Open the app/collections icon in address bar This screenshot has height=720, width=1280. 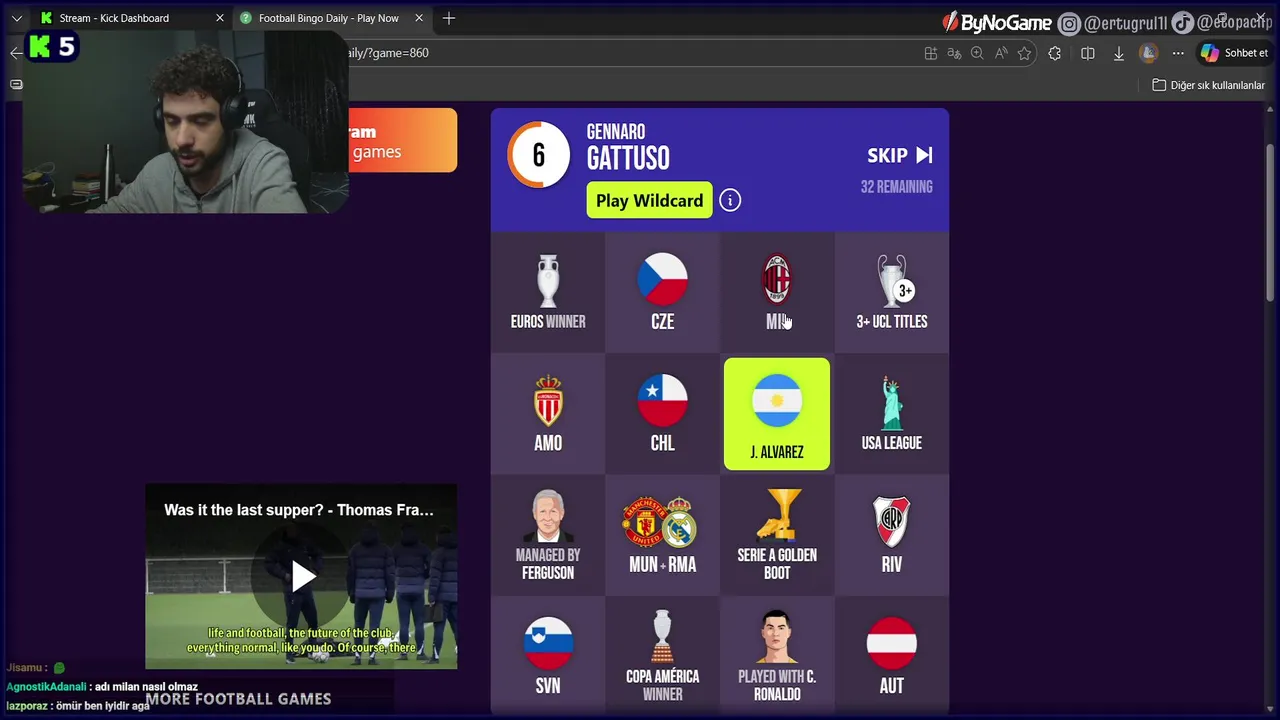tap(931, 53)
